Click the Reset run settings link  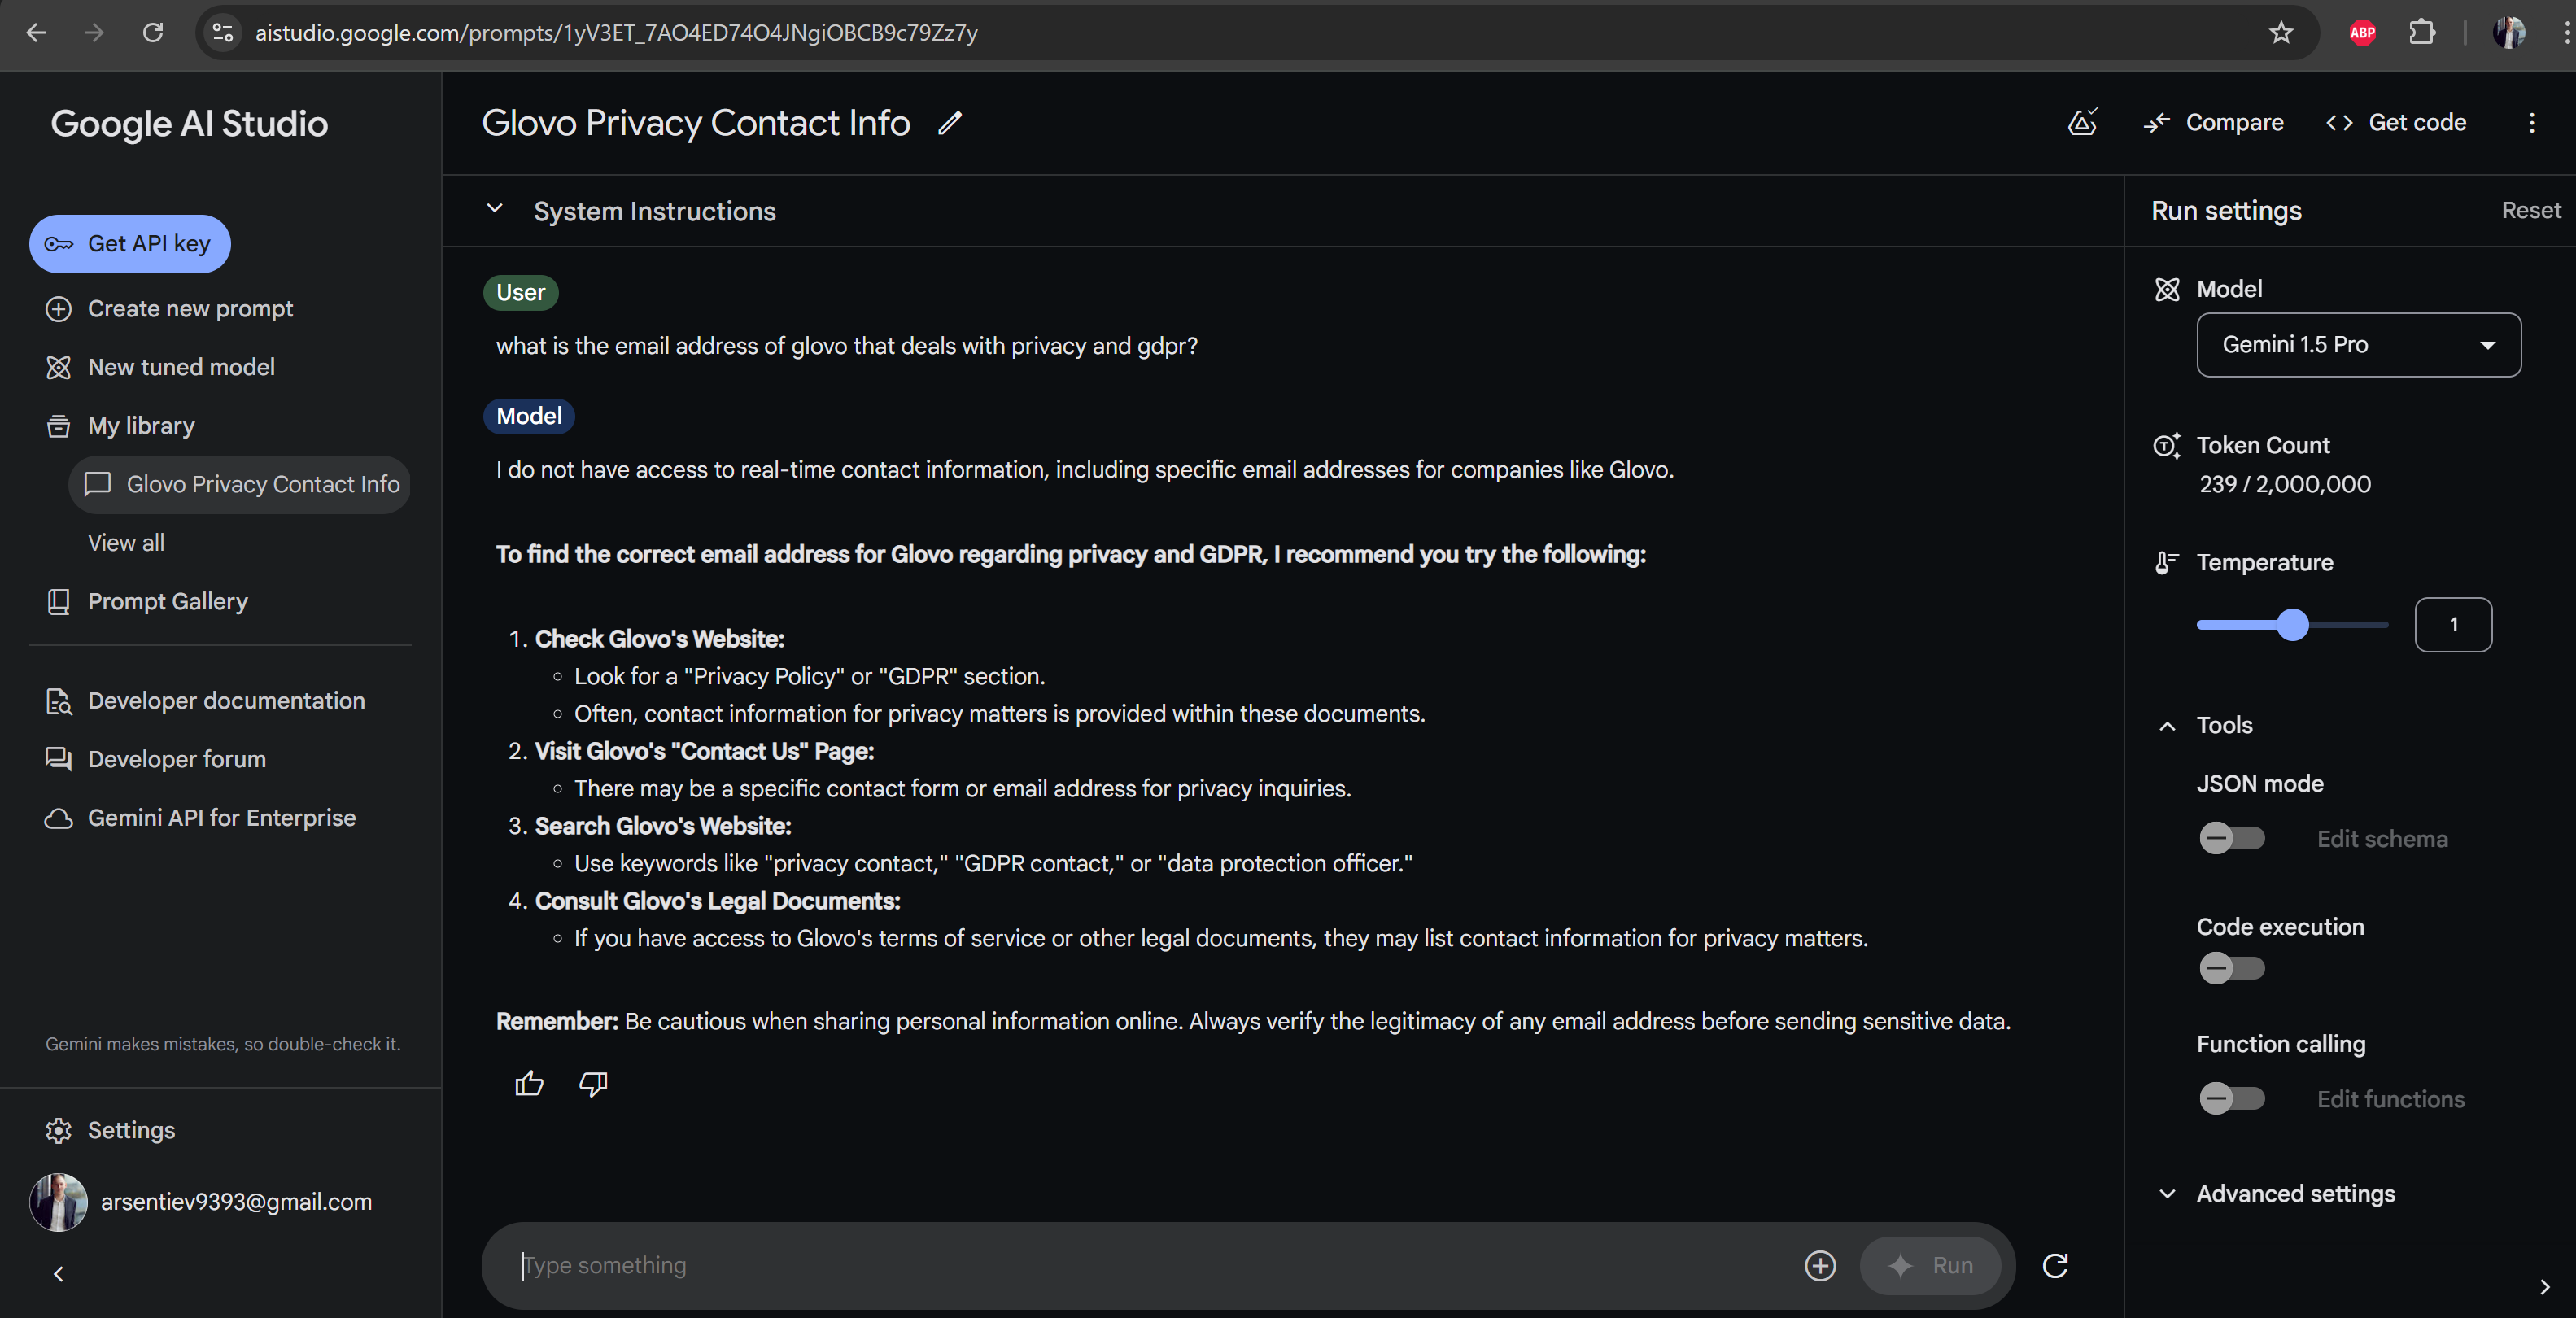click(x=2530, y=211)
